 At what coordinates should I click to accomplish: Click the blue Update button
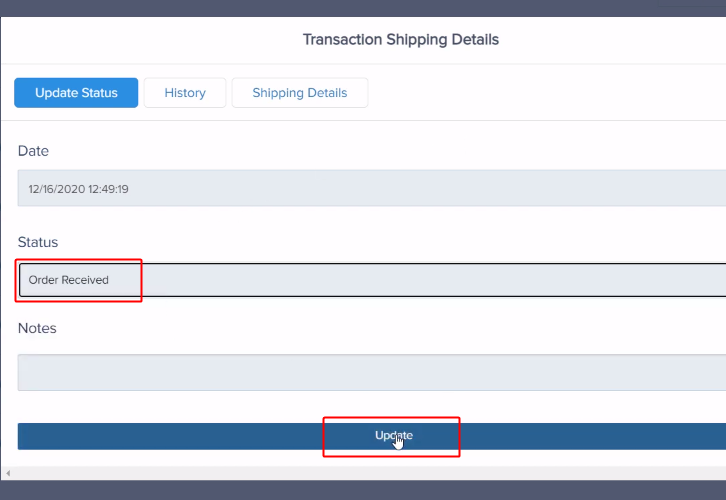tap(372, 436)
